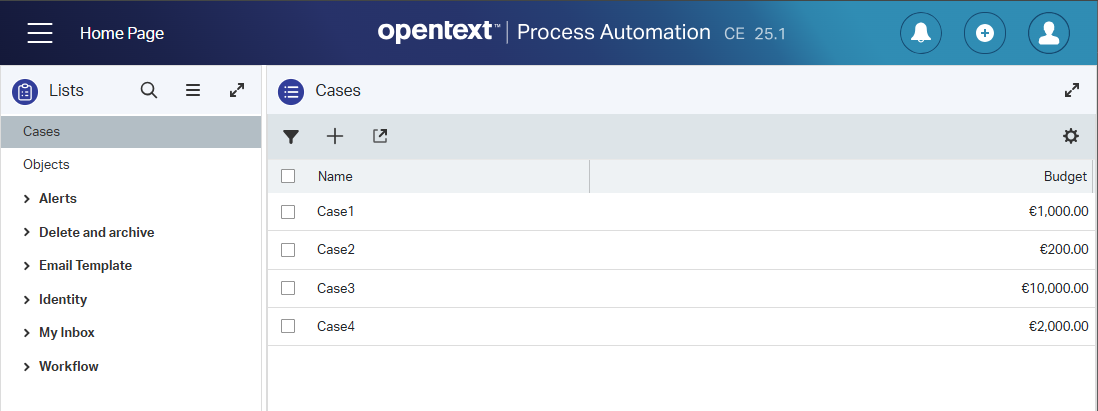Maximize the Cases panel
The height and width of the screenshot is (411, 1098).
[x=1072, y=90]
